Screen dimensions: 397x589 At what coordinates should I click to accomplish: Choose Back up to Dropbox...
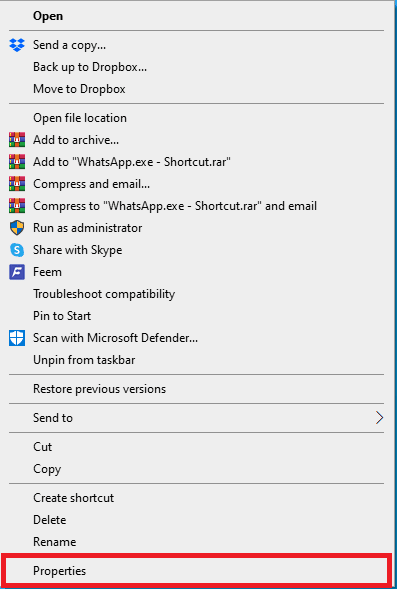coord(196,67)
